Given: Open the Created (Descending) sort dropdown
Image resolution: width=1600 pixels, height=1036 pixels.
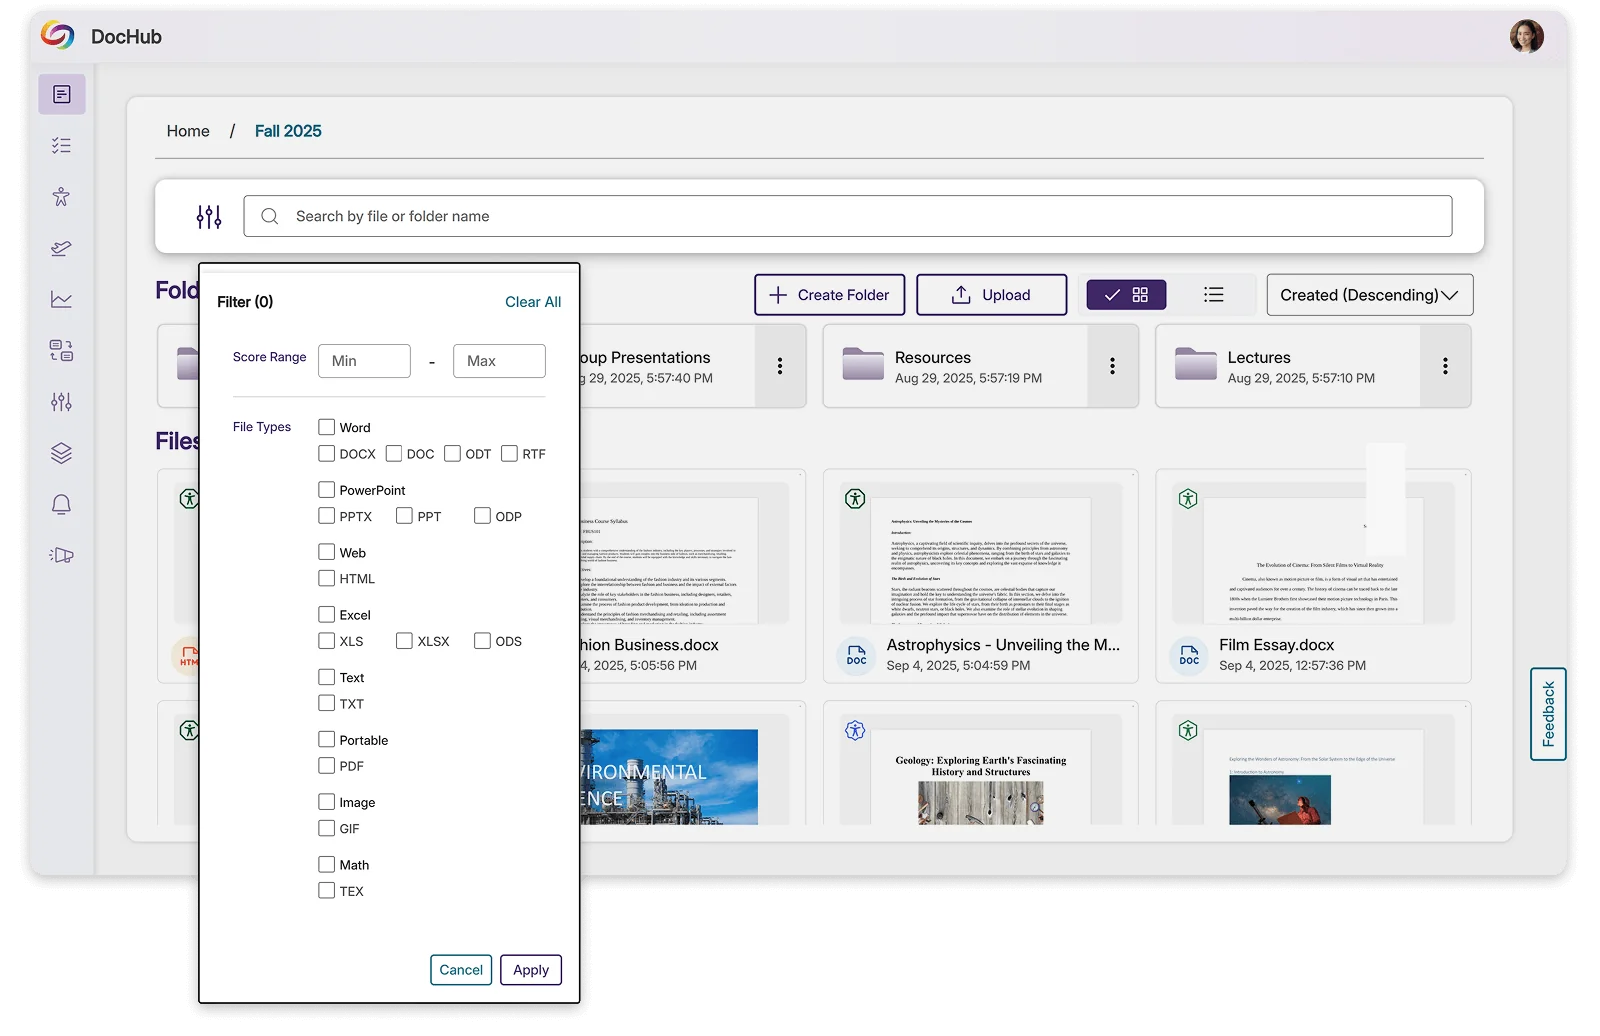Looking at the screenshot, I should pos(1368,295).
